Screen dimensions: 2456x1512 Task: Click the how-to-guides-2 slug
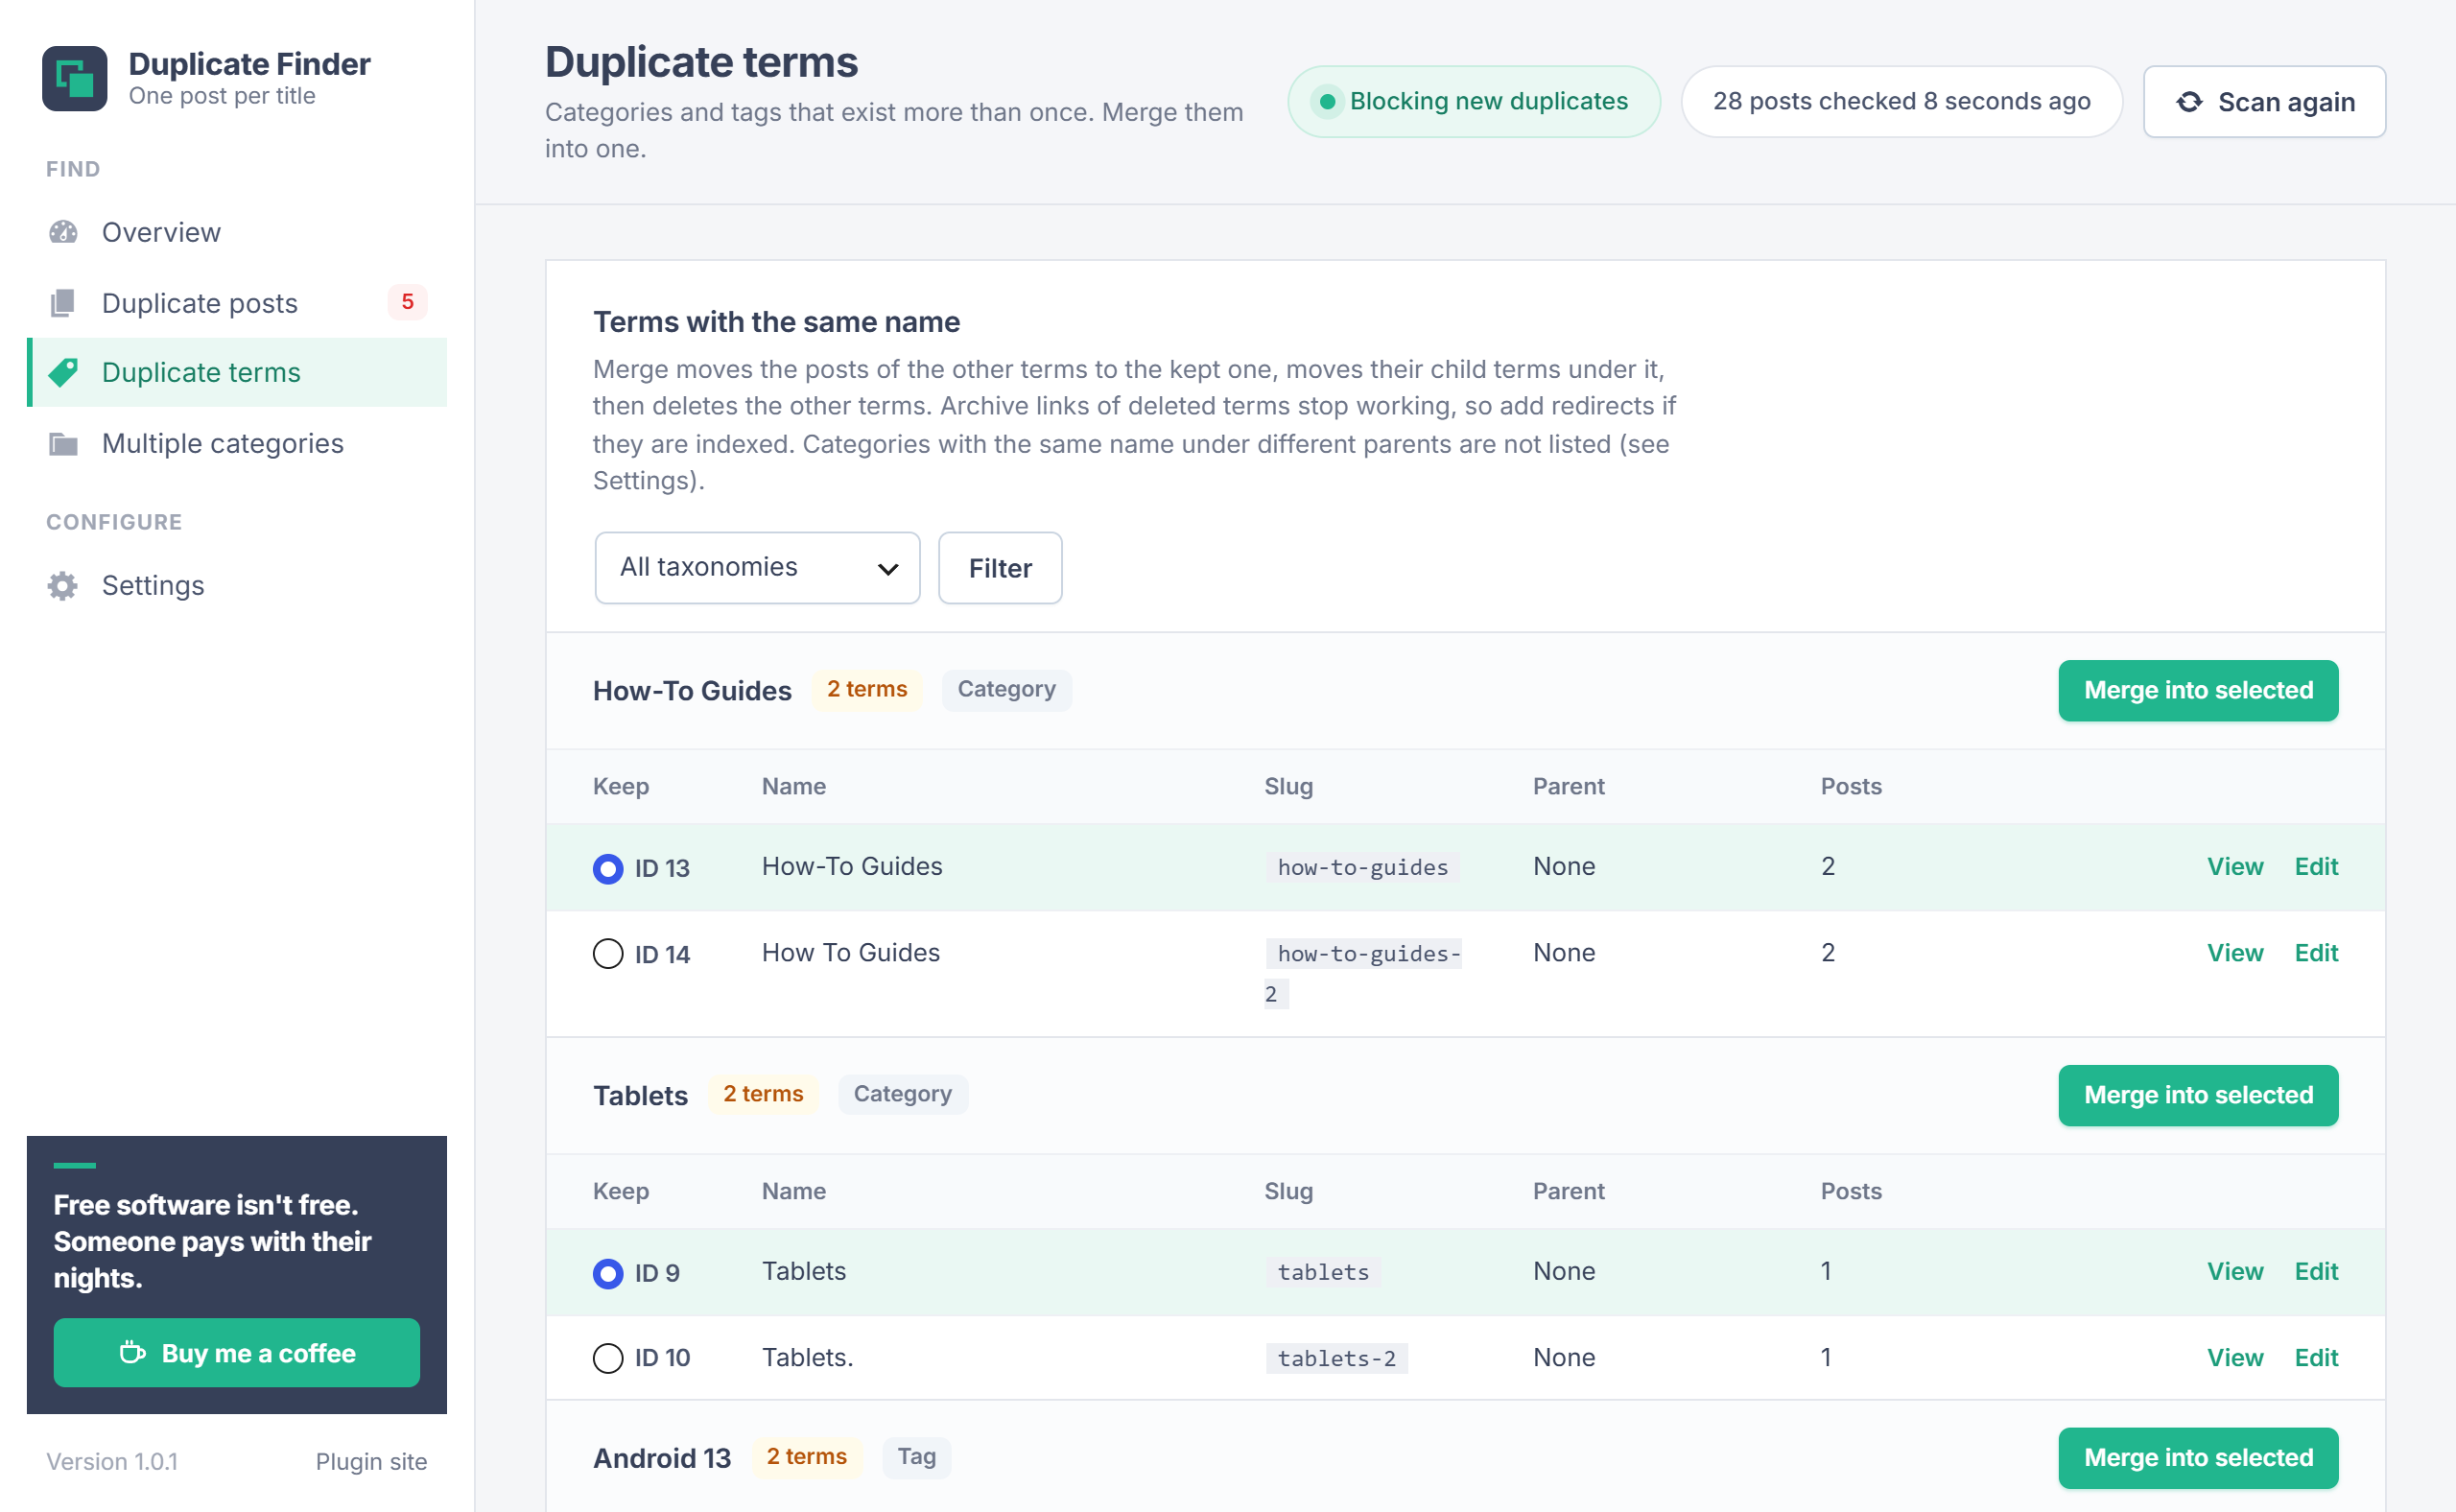click(1363, 973)
